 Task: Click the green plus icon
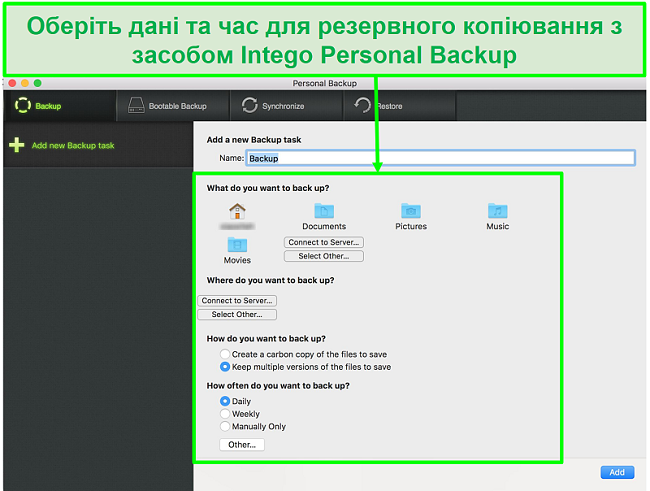(x=17, y=145)
